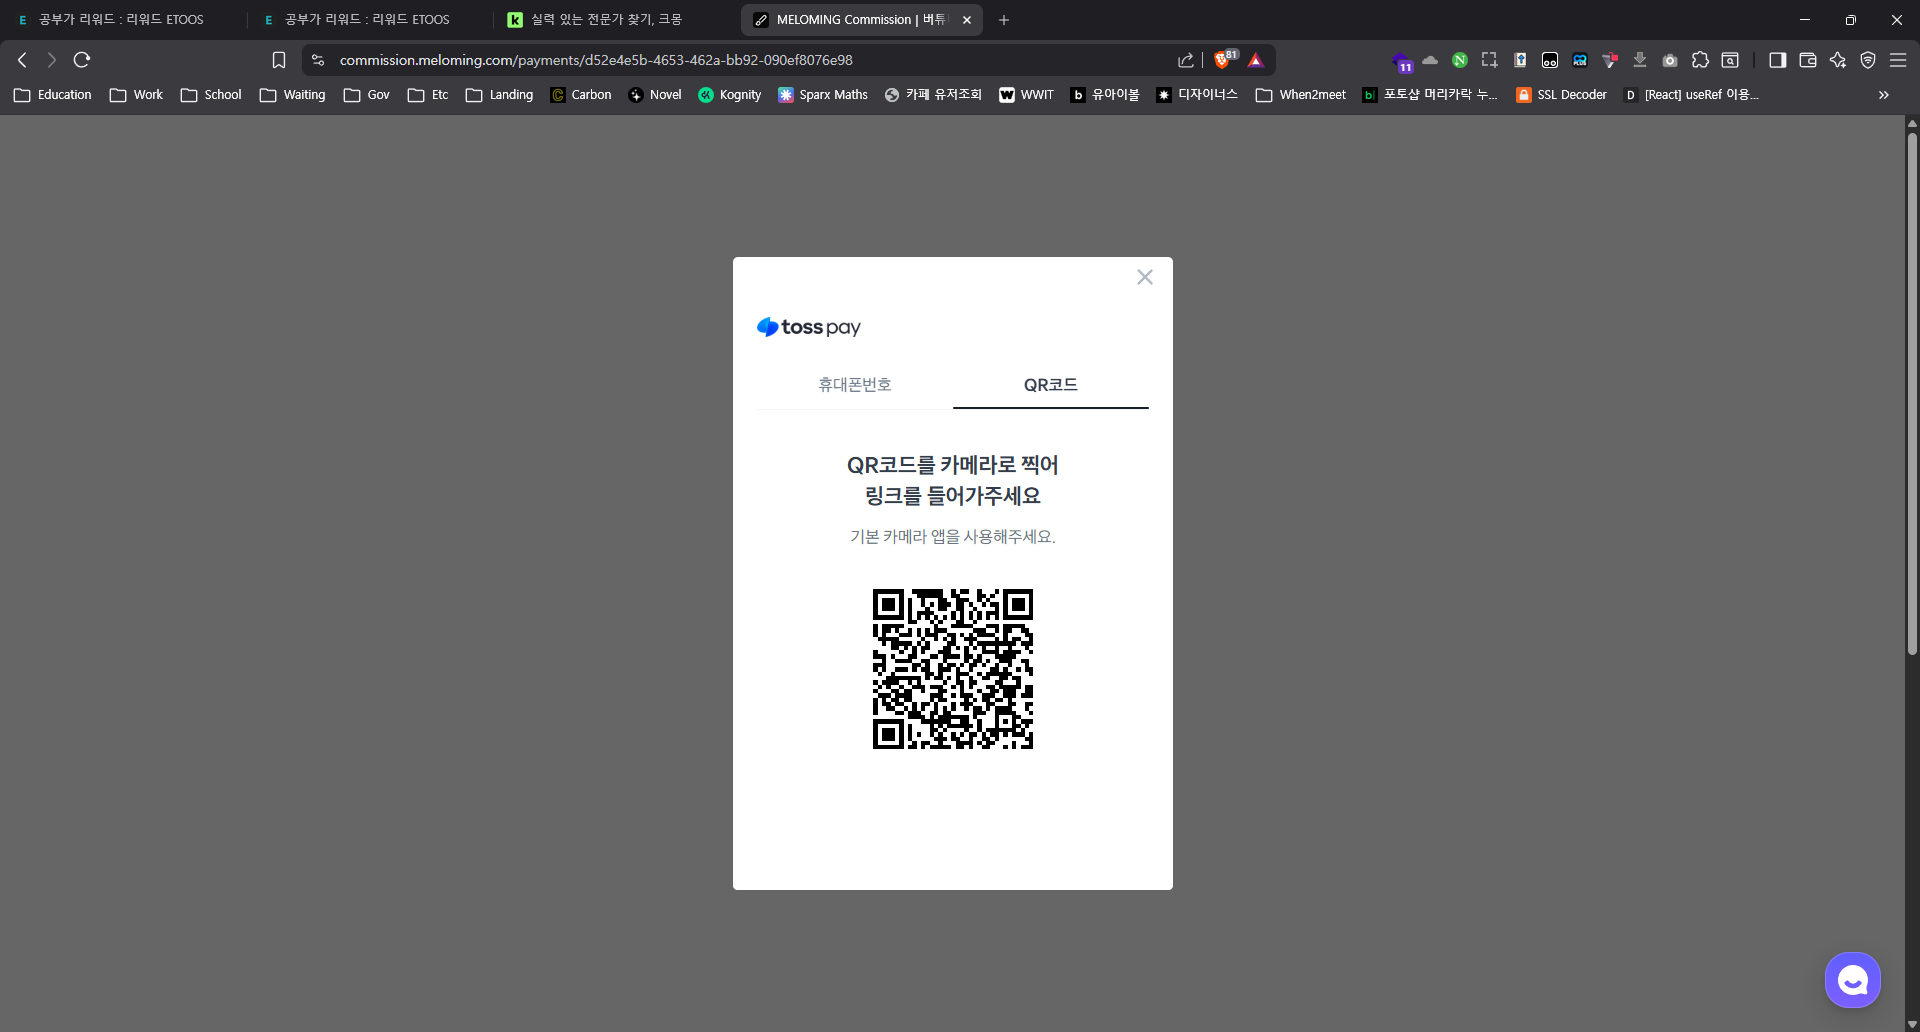This screenshot has width=1920, height=1032.
Task: Switch to the 휴대폰번호 tab
Action: point(854,385)
